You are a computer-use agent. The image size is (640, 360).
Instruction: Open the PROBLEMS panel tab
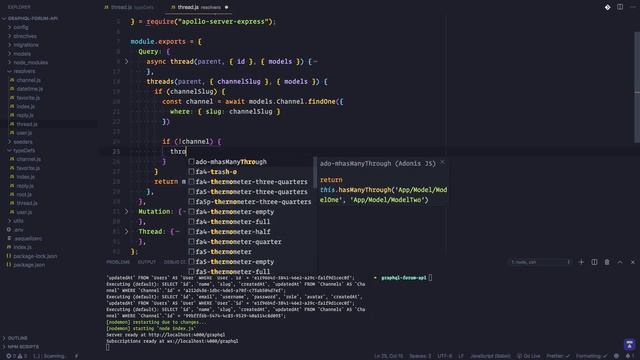(118, 262)
